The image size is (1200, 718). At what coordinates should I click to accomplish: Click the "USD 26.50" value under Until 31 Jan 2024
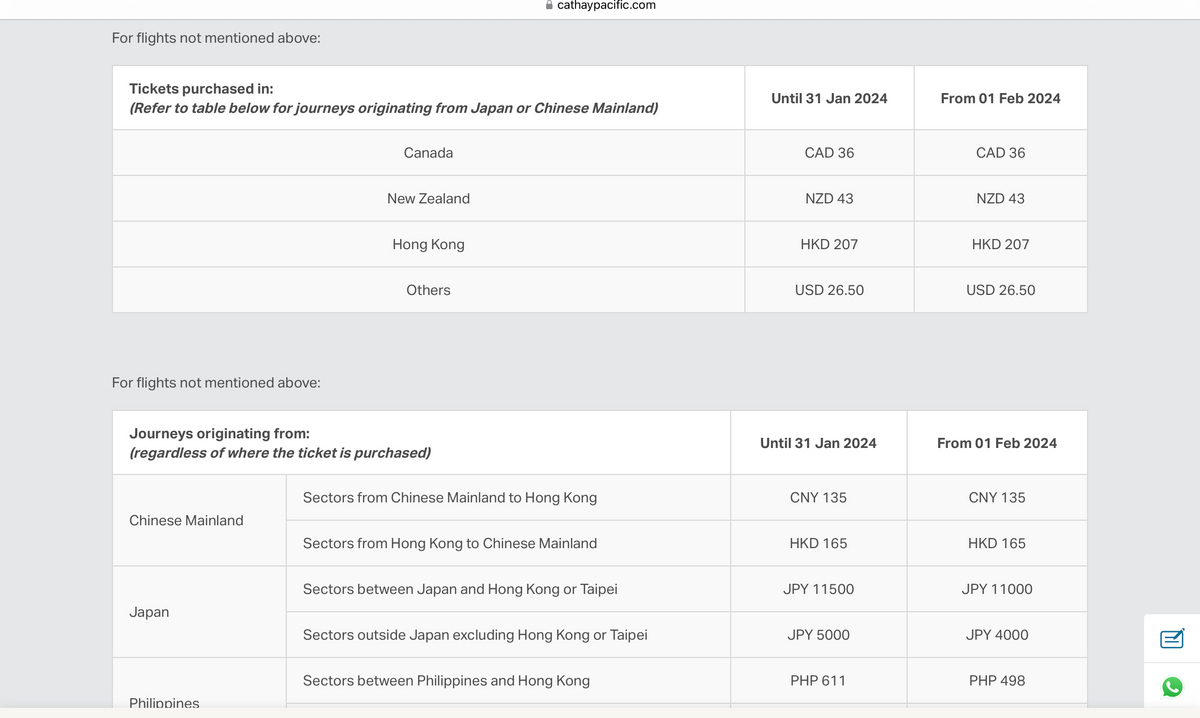(x=829, y=290)
